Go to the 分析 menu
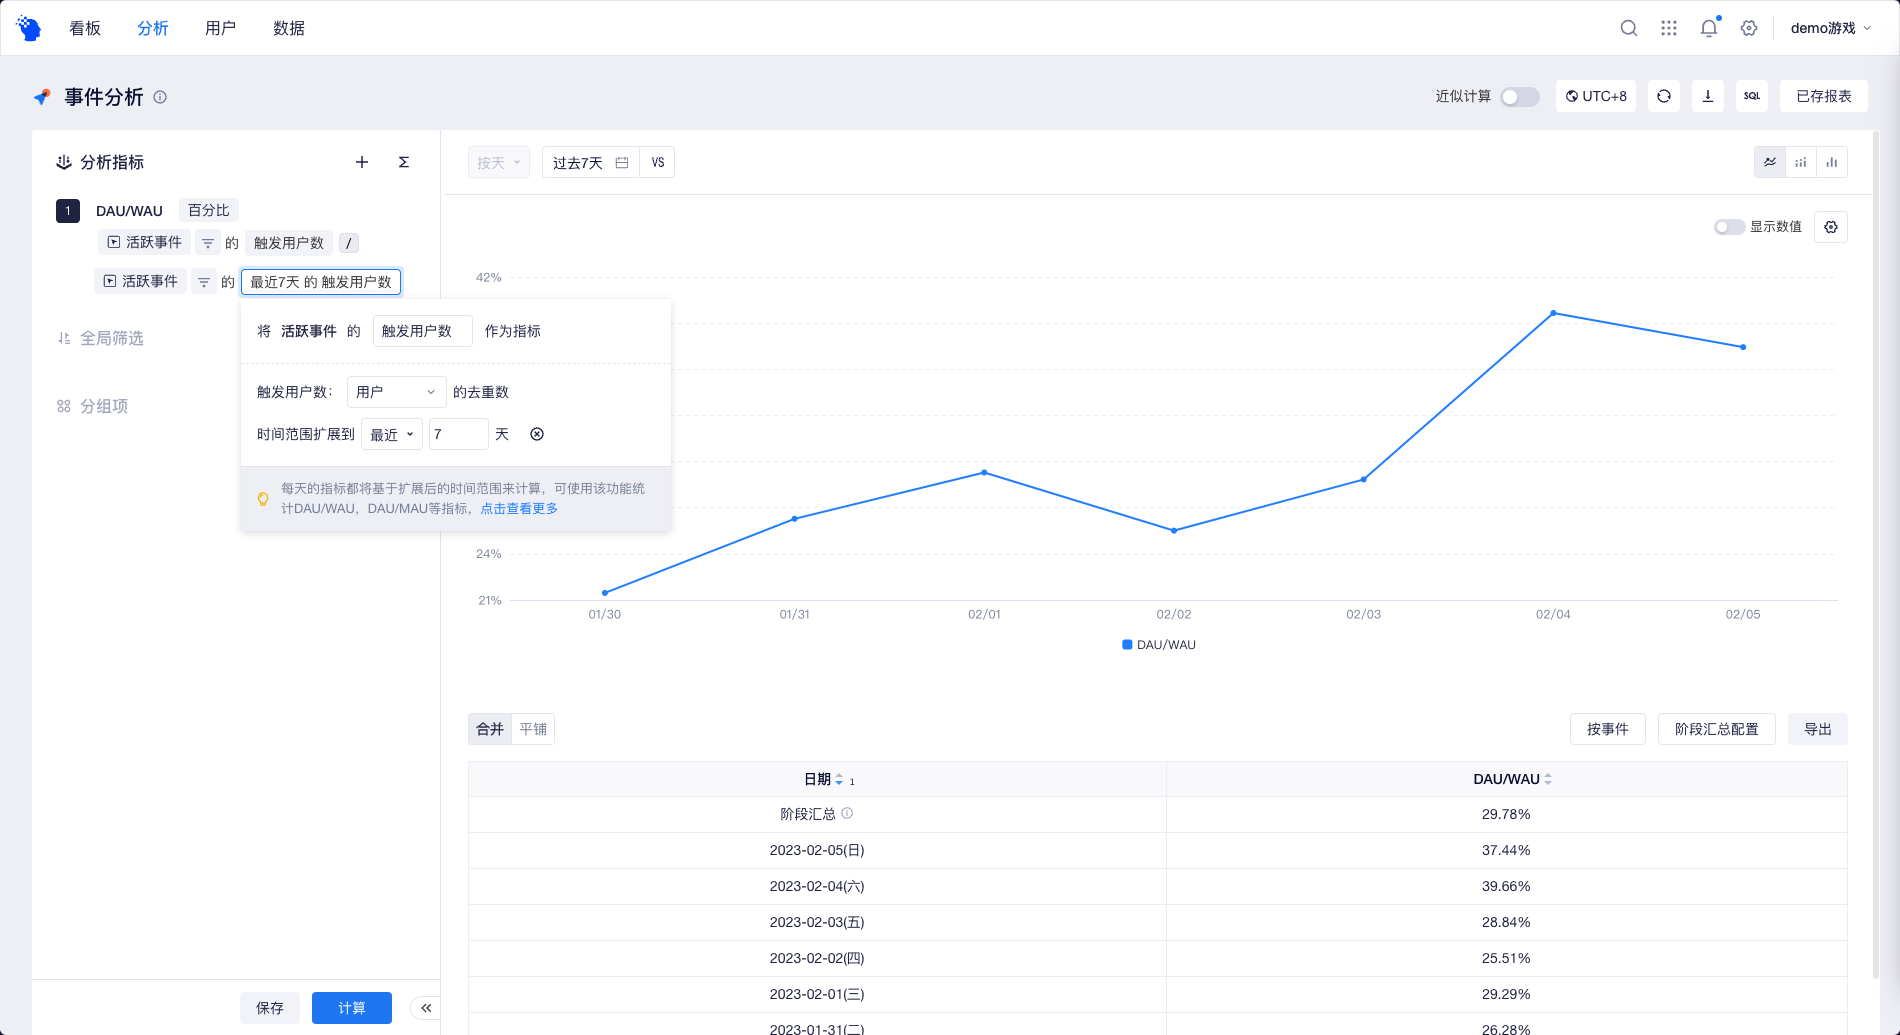 pos(153,28)
